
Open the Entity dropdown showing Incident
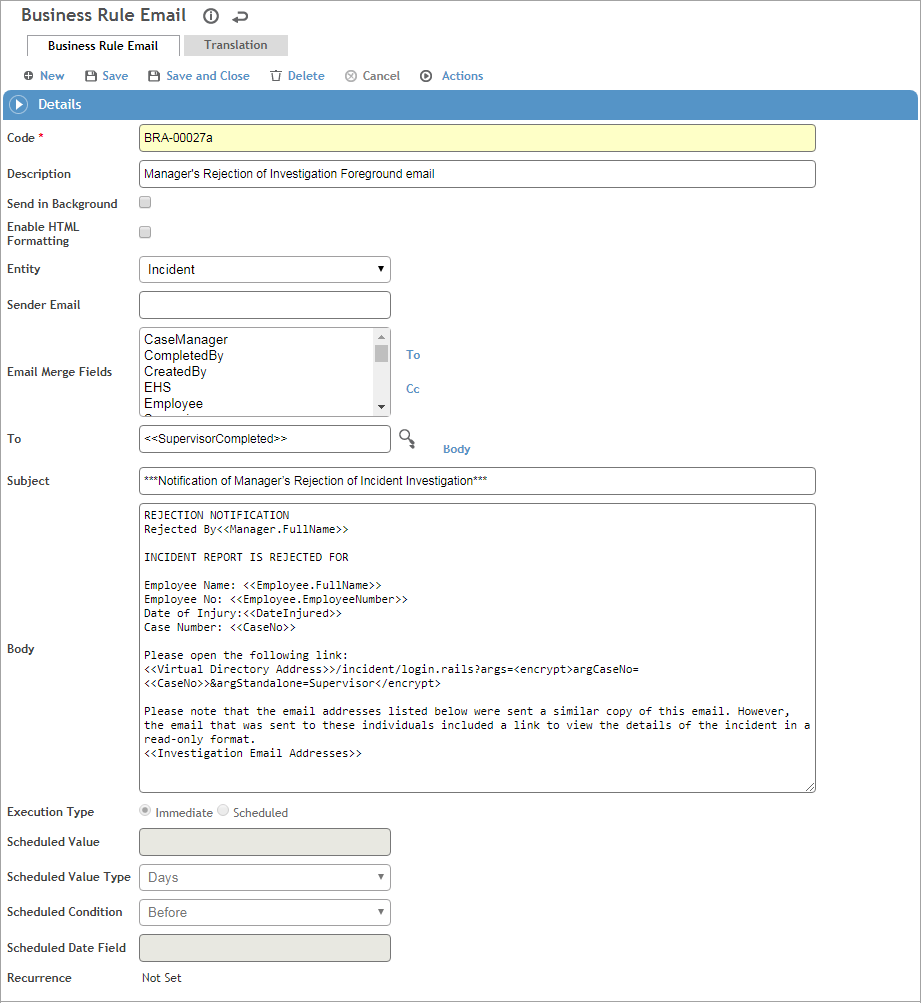point(265,269)
